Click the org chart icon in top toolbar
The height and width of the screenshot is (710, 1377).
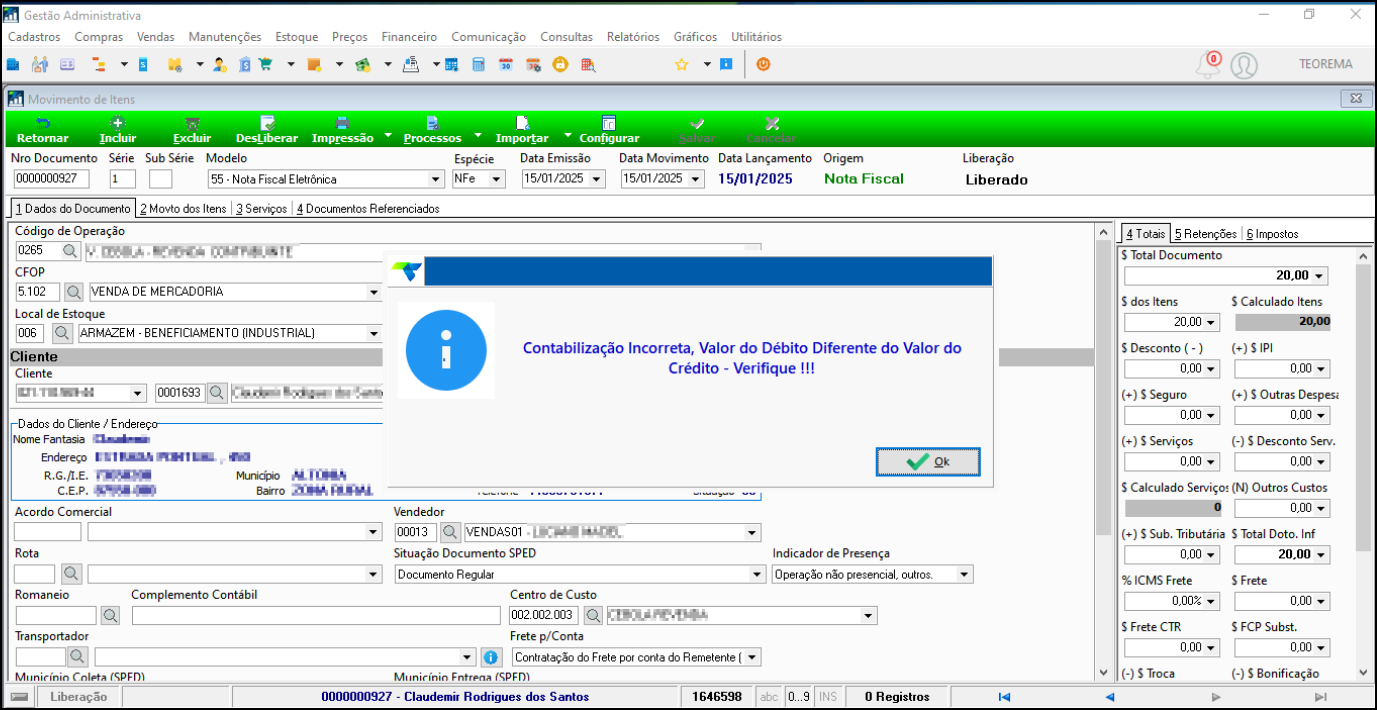(99, 64)
